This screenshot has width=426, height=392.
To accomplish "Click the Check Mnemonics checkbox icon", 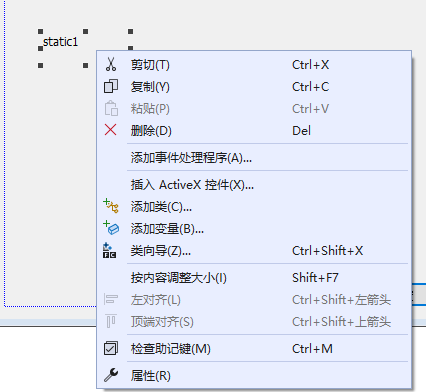I will click(x=111, y=348).
